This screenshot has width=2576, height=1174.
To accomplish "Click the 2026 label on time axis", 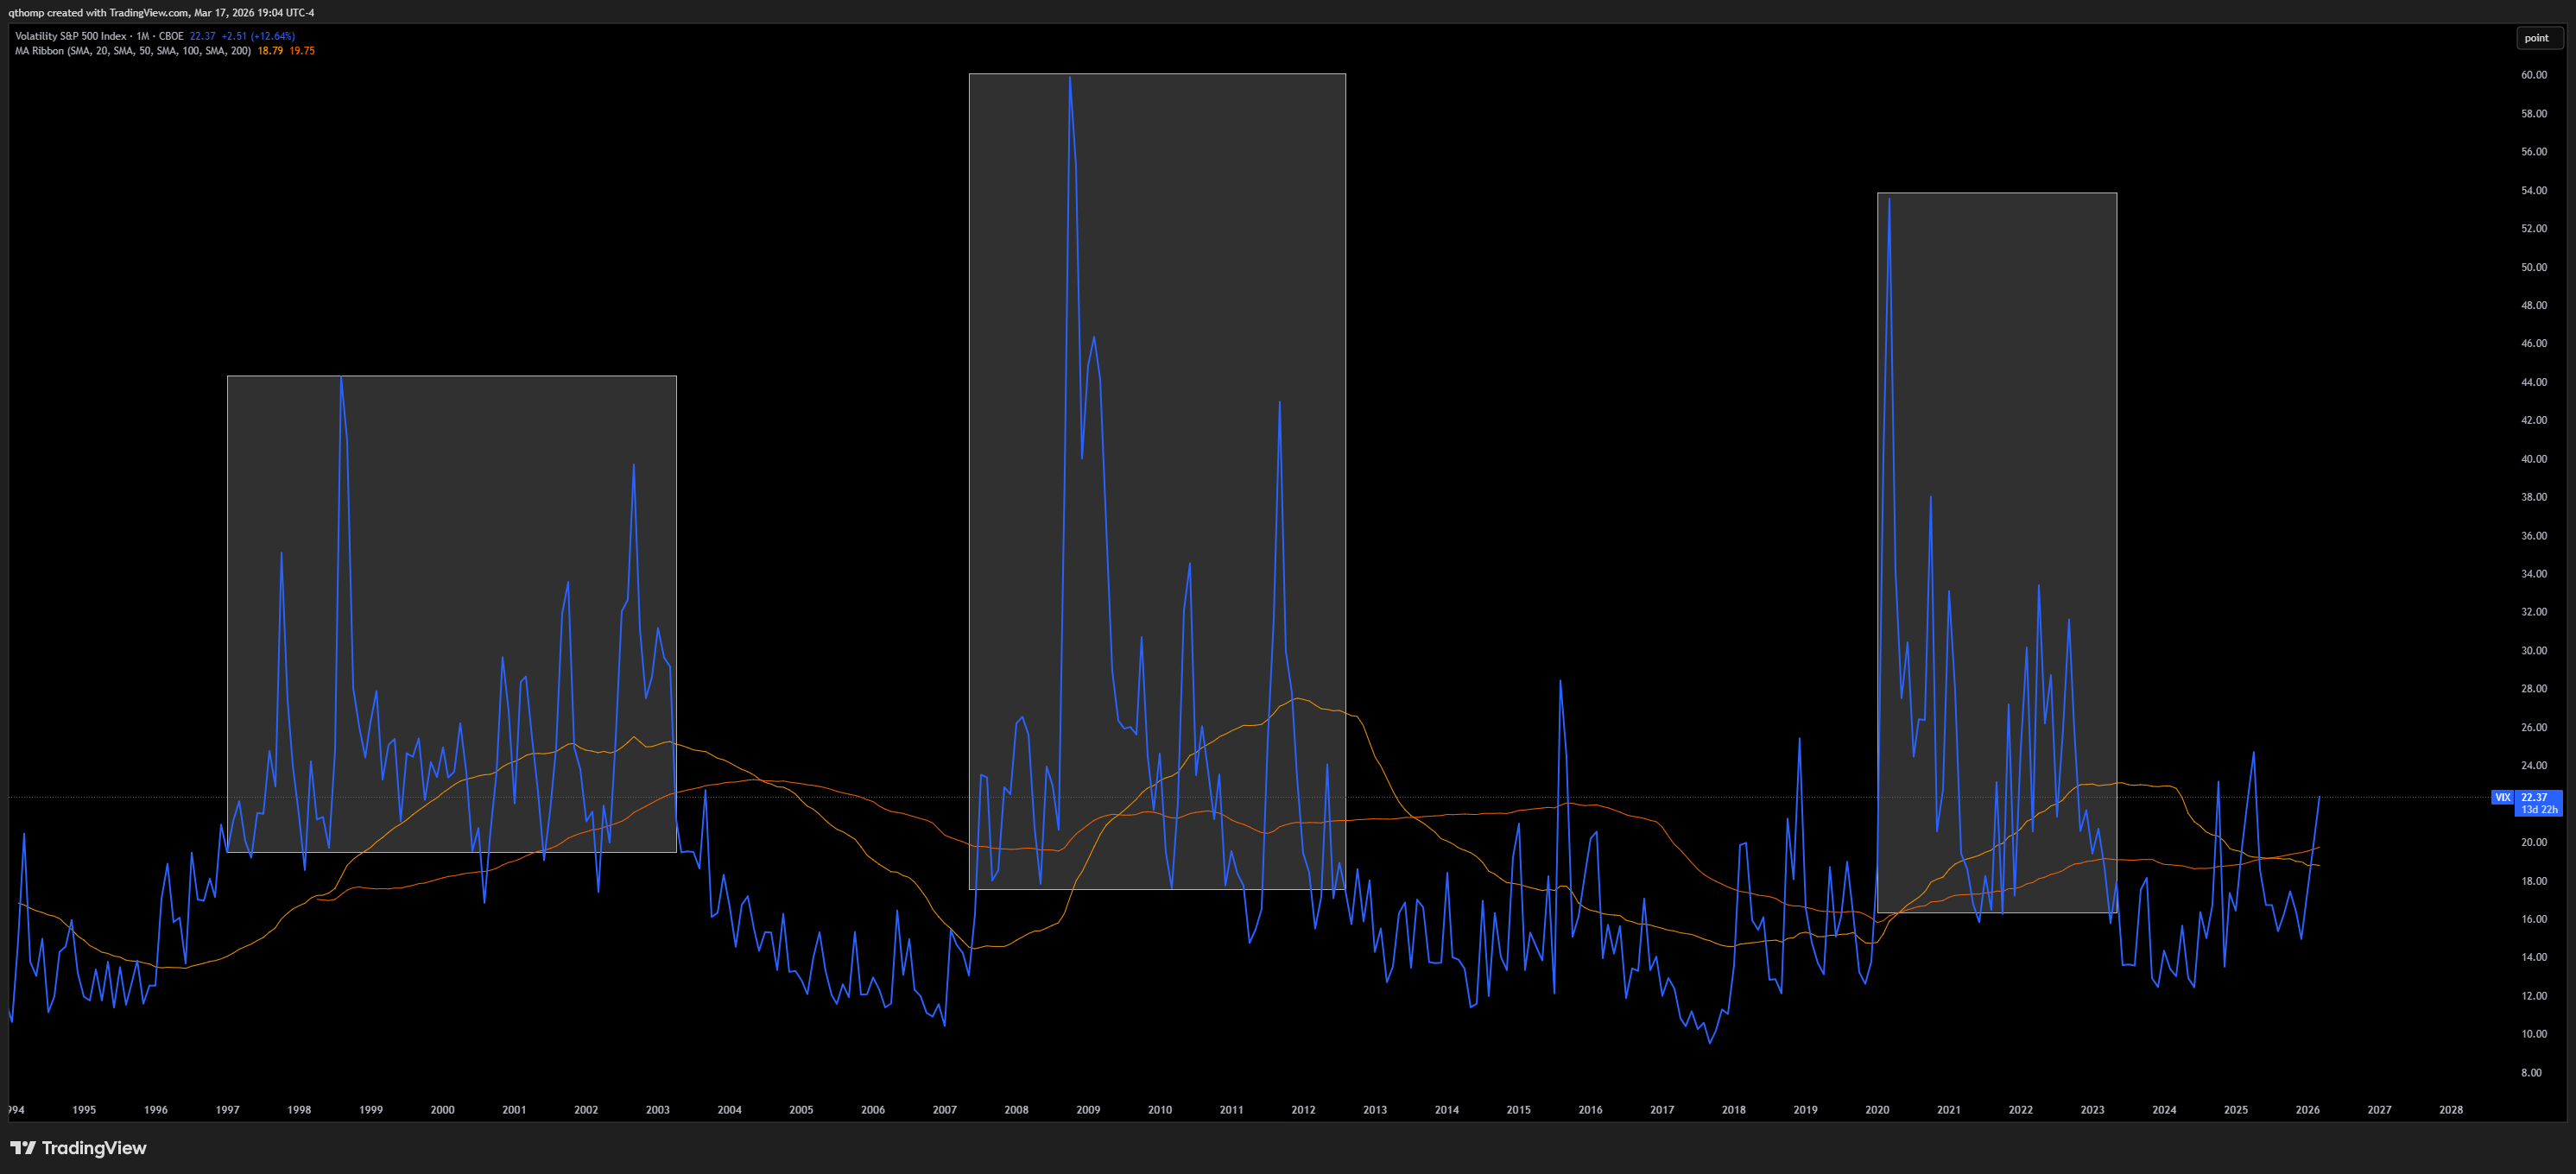I will pos(2308,1109).
